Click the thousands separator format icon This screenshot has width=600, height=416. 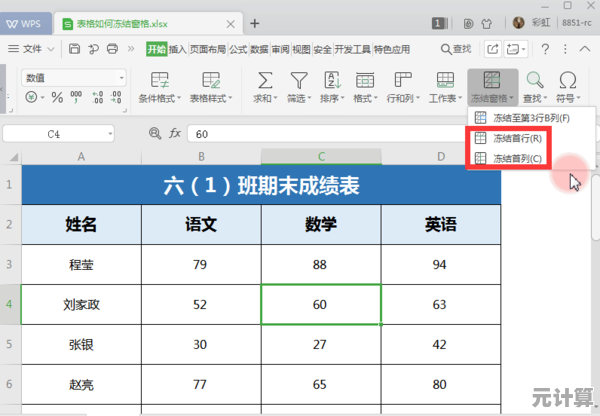pyautogui.click(x=75, y=97)
